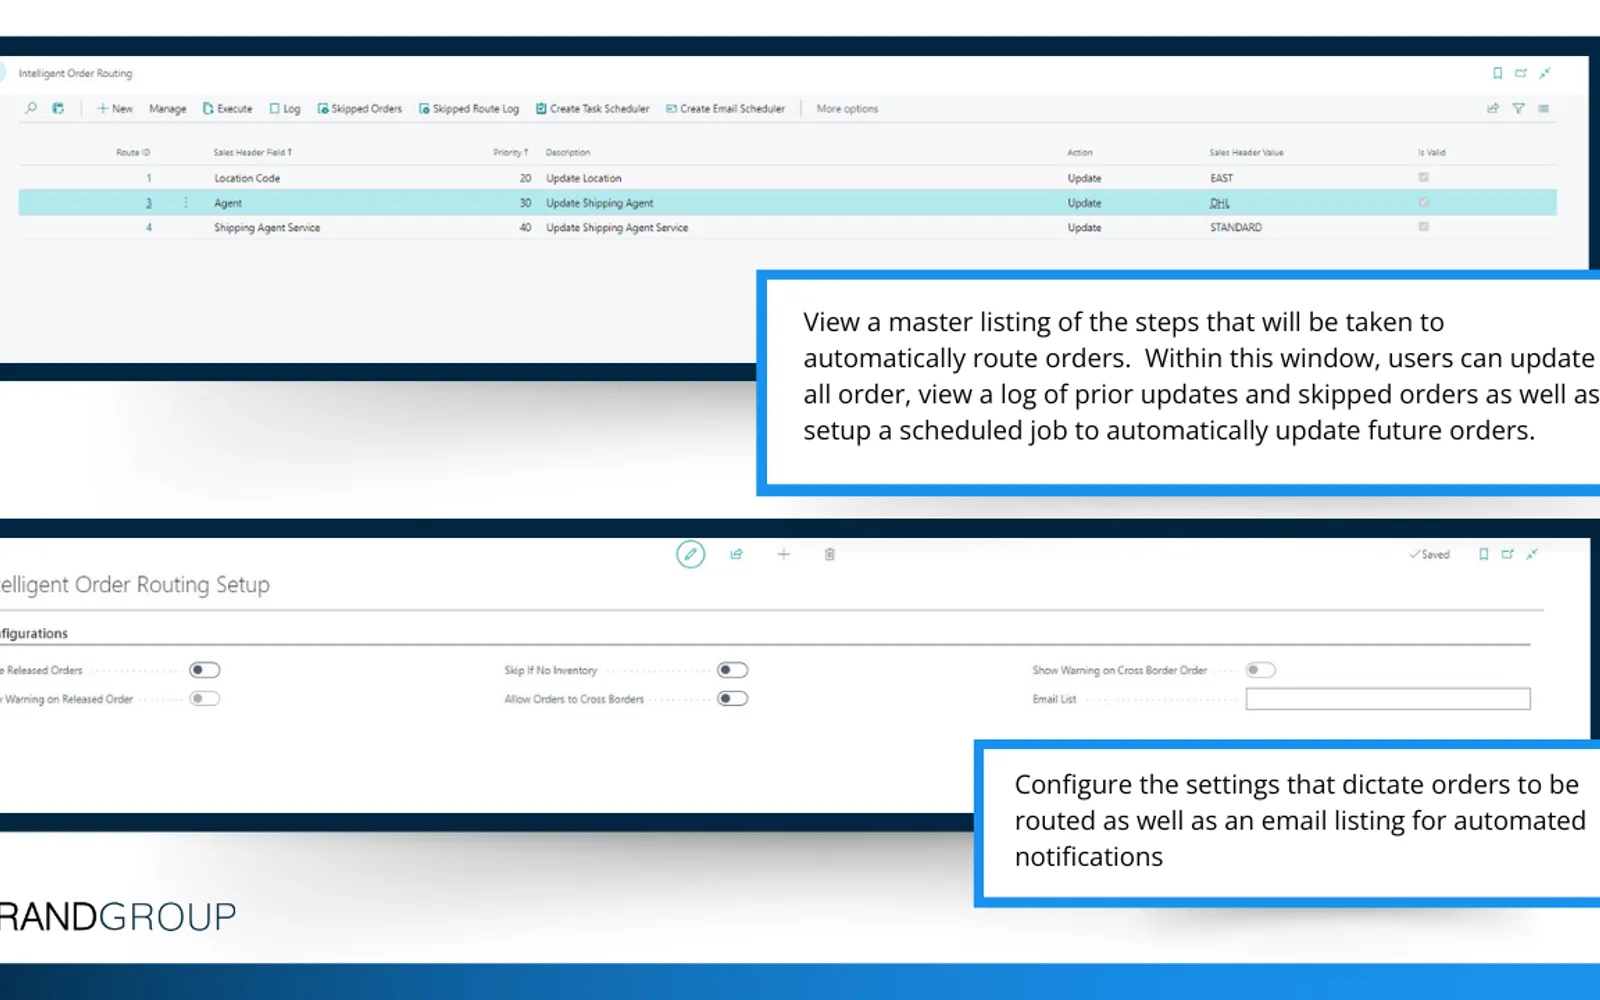The width and height of the screenshot is (1600, 1000).
Task: Bookmark the Intelligent Order Routing page
Action: (x=1497, y=73)
